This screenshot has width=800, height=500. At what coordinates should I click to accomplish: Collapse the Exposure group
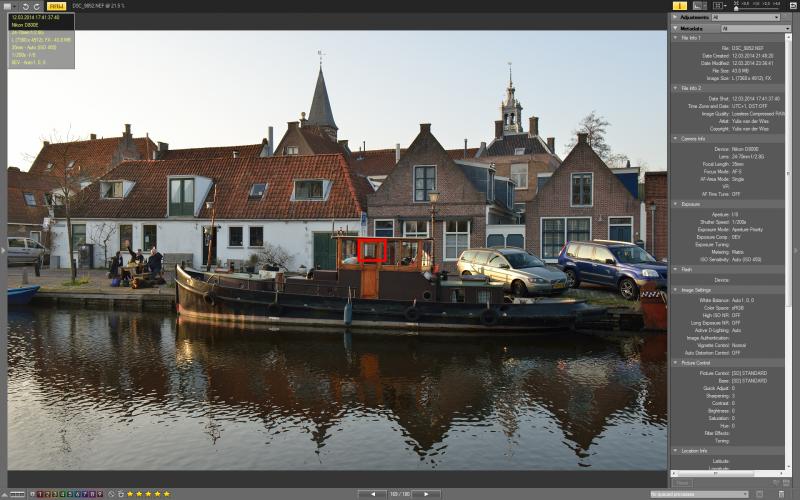[676, 204]
